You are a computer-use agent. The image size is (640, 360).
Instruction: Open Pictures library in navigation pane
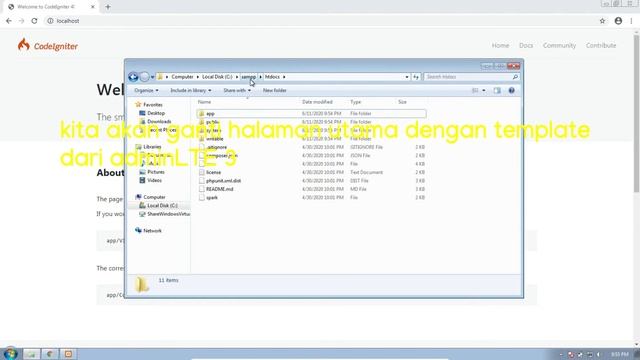click(156, 172)
